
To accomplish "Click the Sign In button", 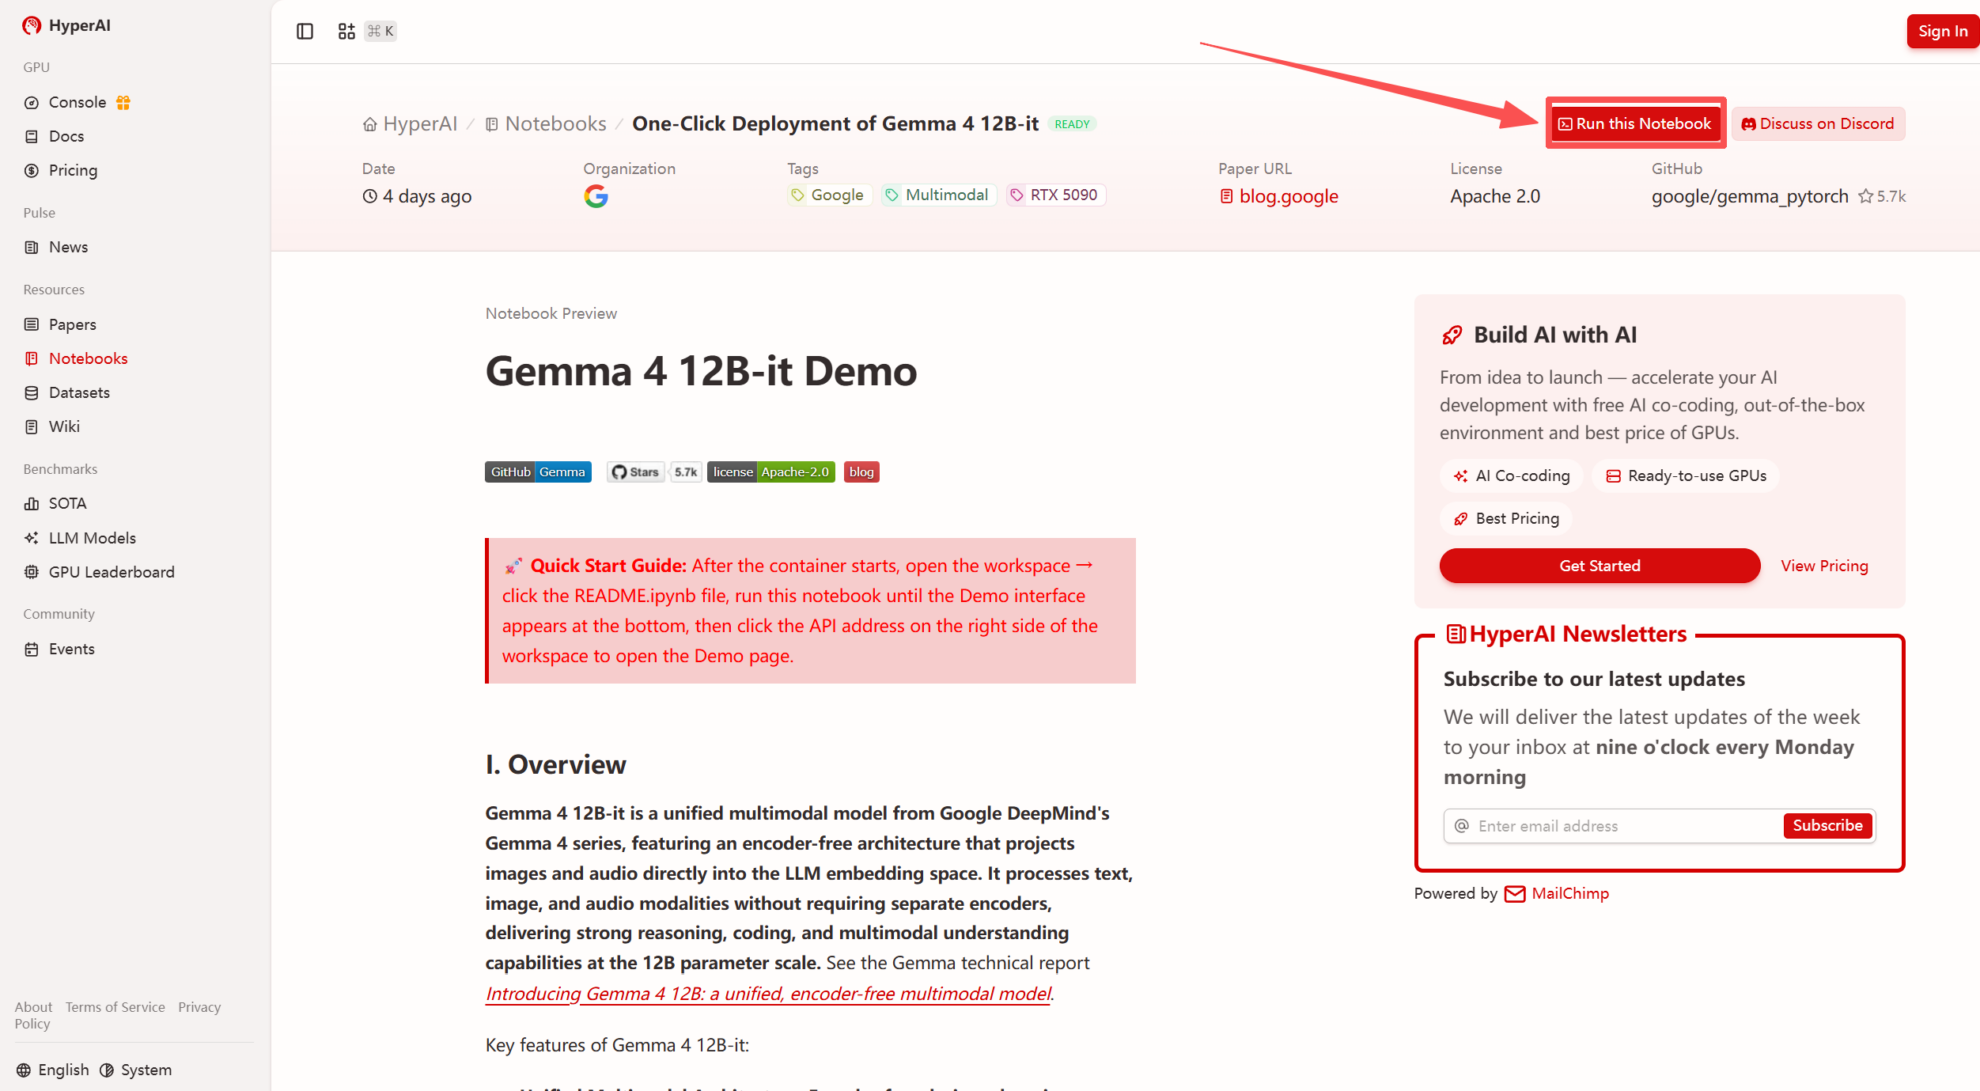I will click(x=1942, y=31).
